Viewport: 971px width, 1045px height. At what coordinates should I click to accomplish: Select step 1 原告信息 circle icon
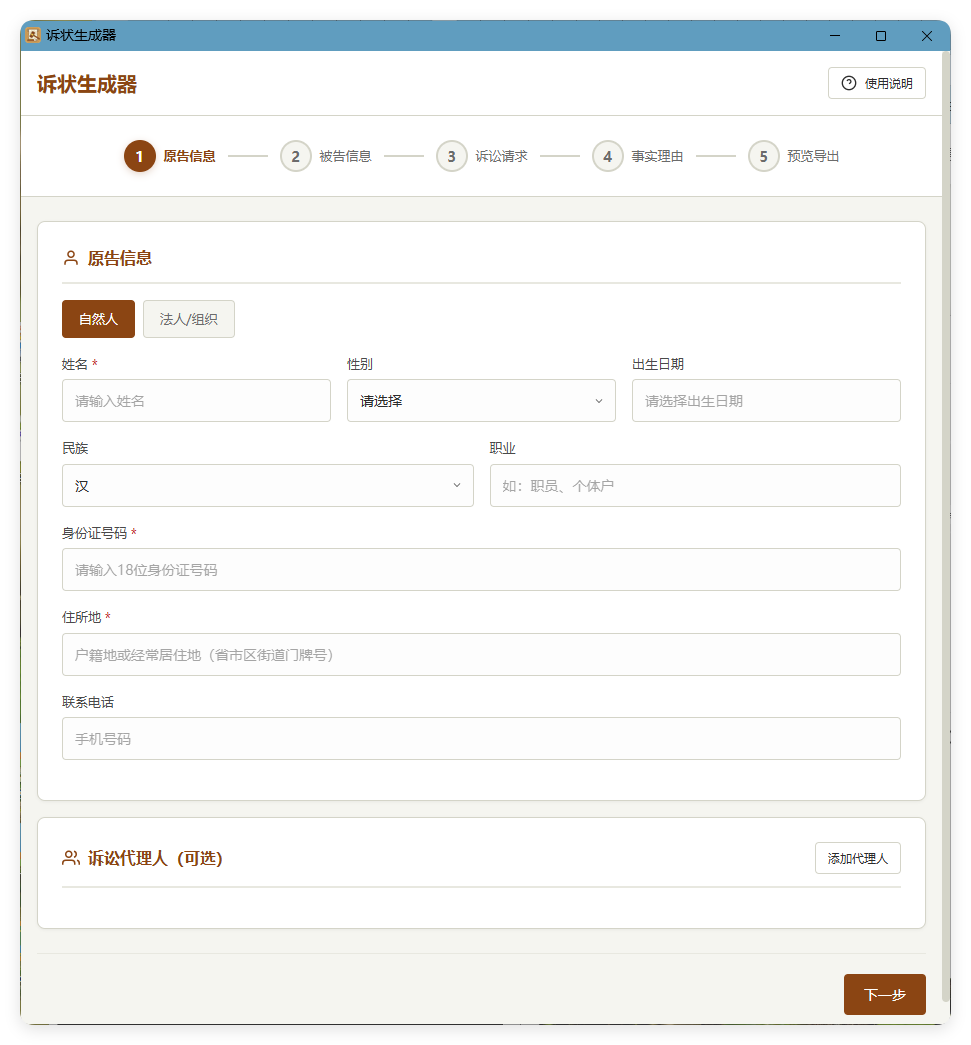point(139,156)
